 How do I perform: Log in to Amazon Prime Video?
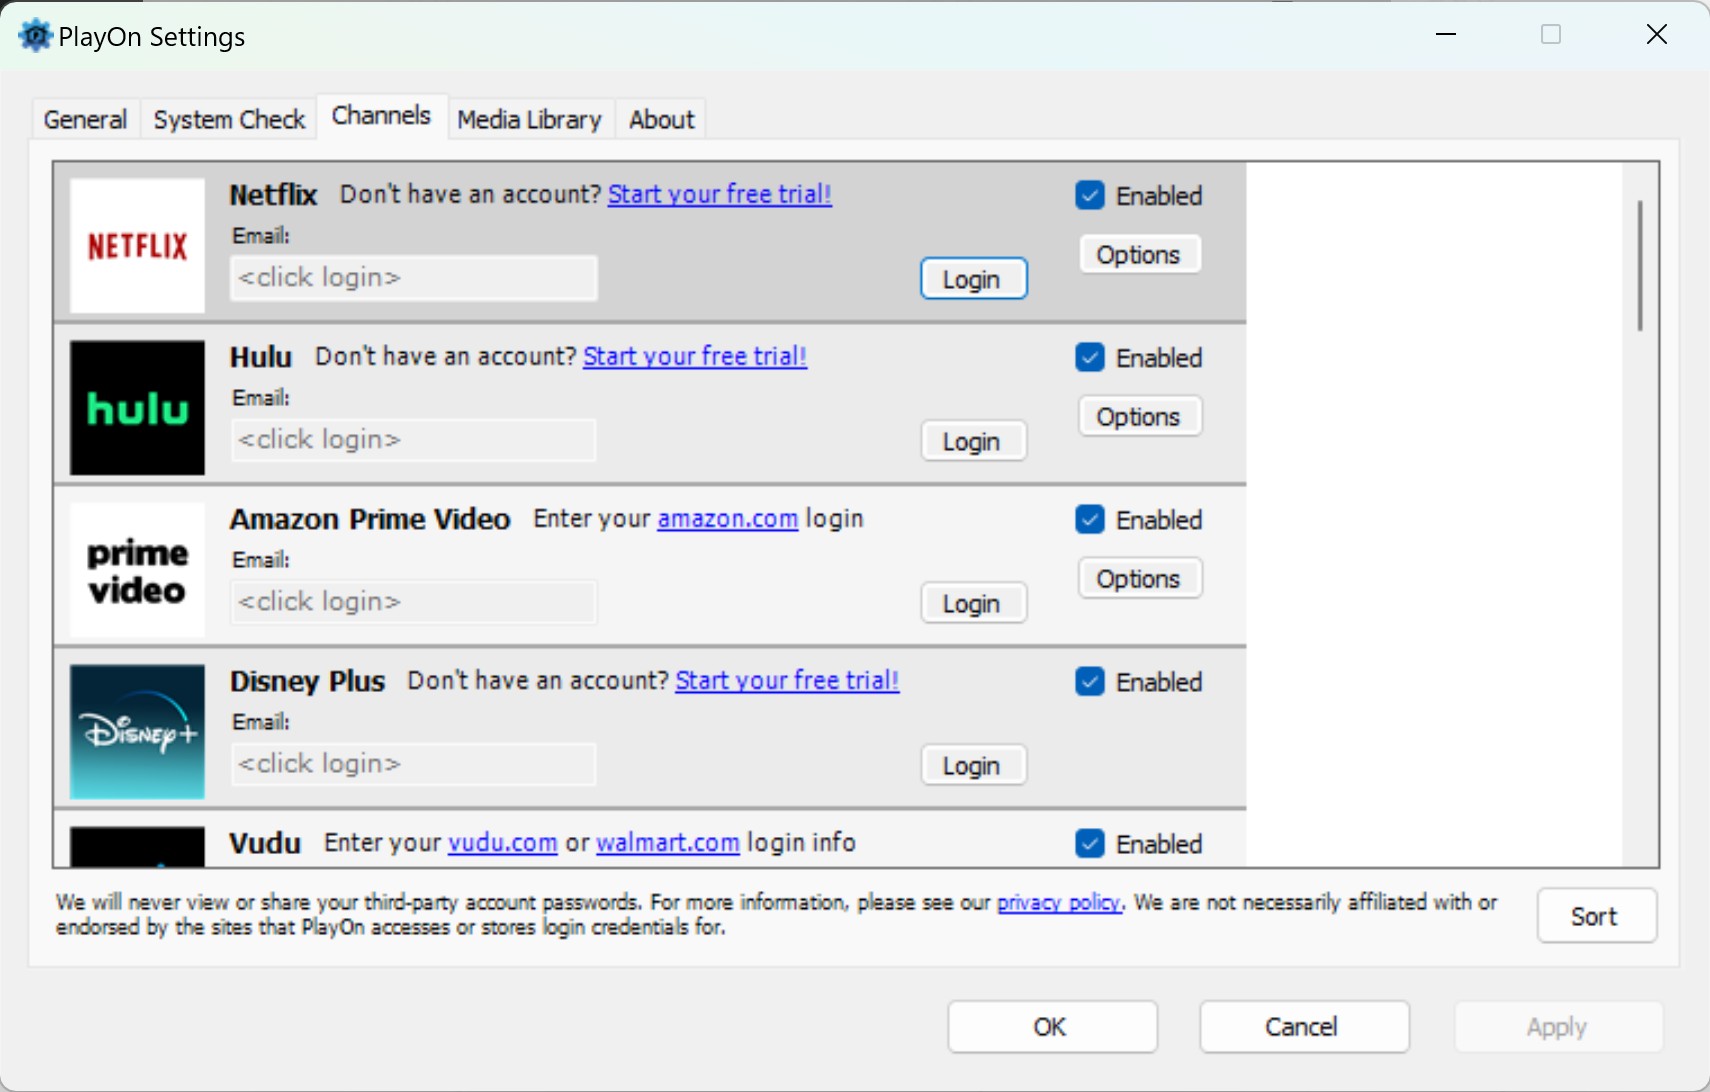coord(973,603)
